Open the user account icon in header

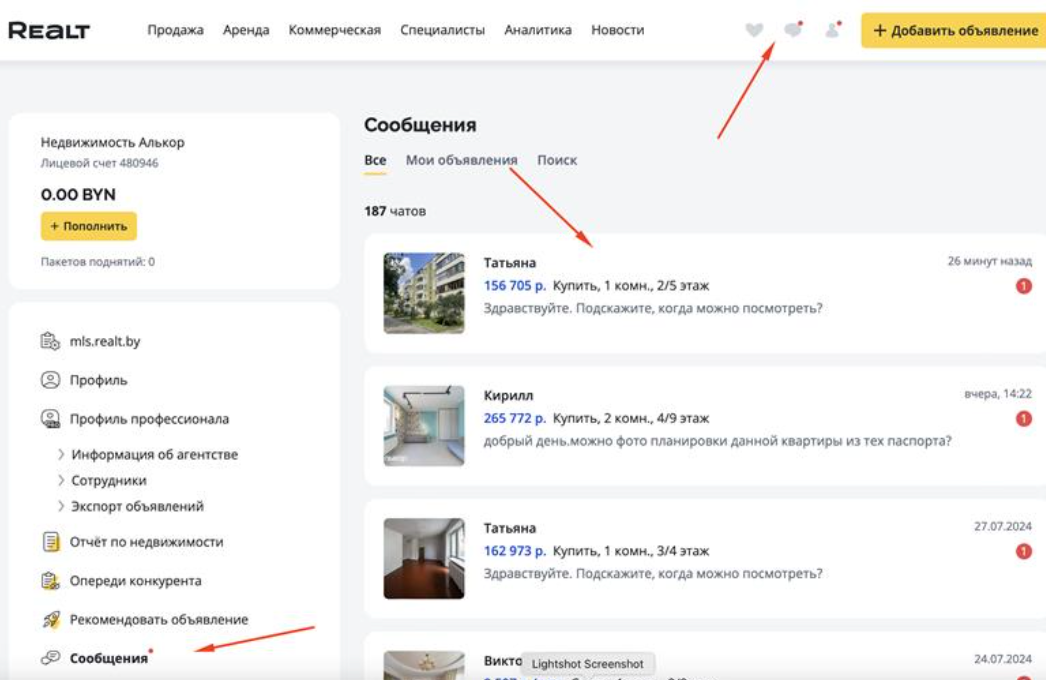tap(833, 30)
